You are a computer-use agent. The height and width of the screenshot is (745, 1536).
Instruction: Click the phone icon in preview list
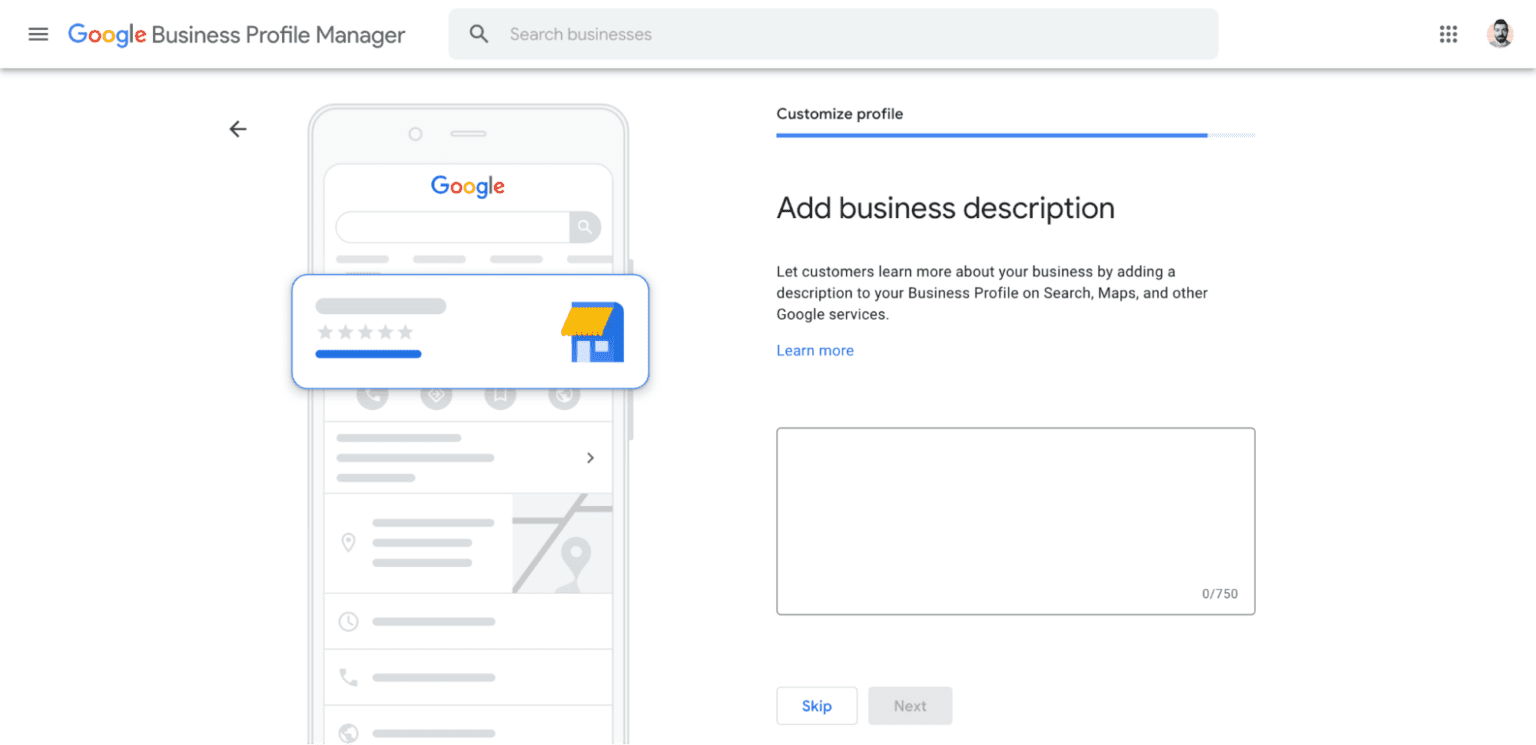(348, 678)
